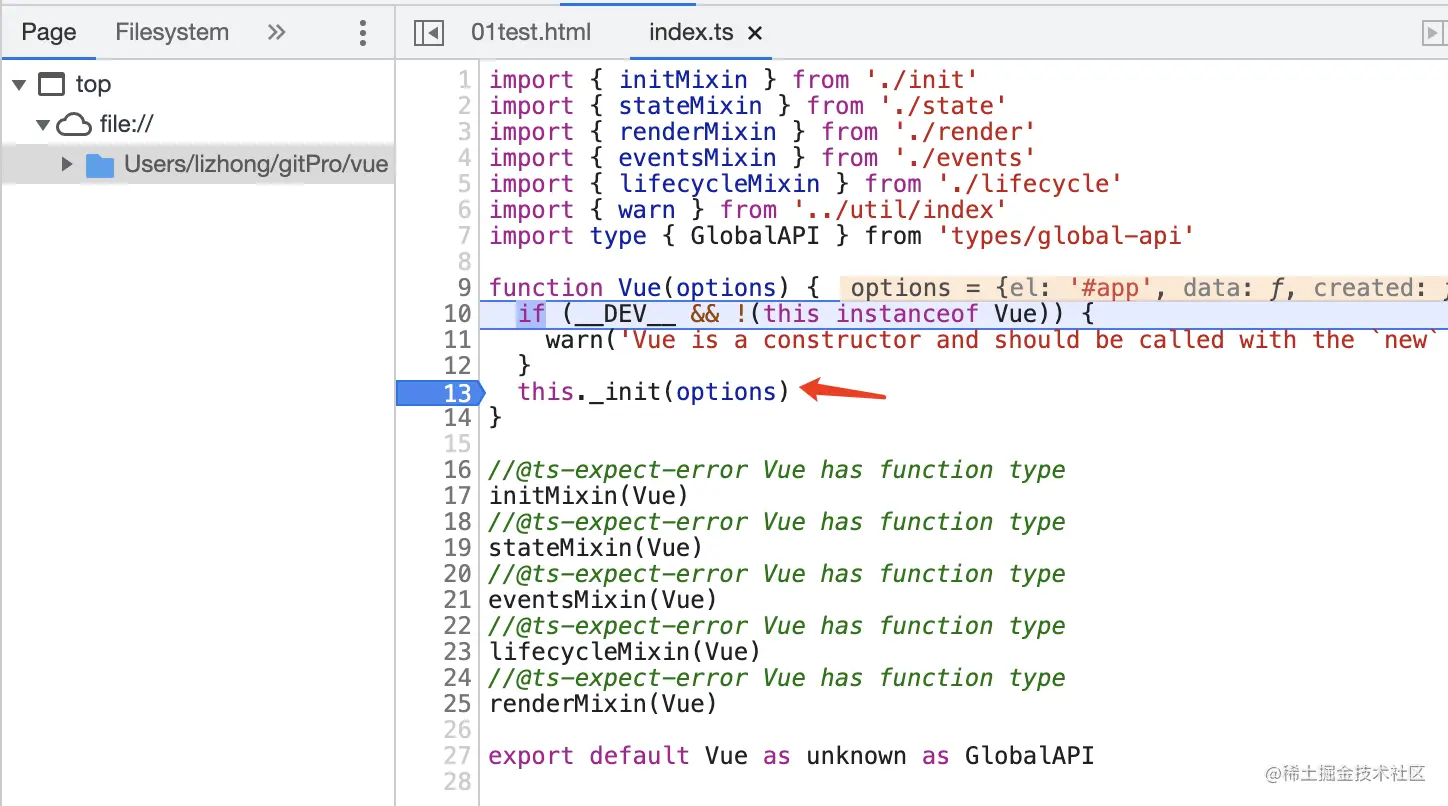Click the frame icon beside top
Viewport: 1448px width, 806px height.
coord(51,84)
